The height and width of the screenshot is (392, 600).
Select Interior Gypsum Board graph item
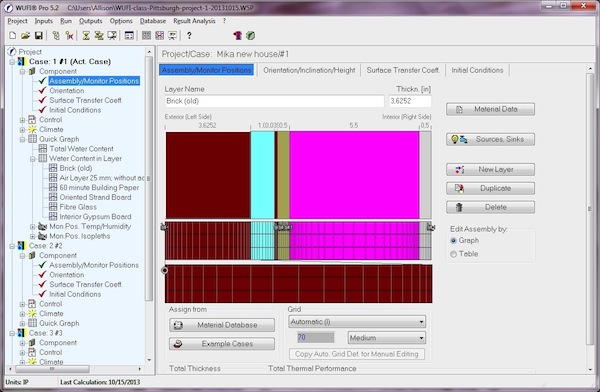click(x=95, y=216)
